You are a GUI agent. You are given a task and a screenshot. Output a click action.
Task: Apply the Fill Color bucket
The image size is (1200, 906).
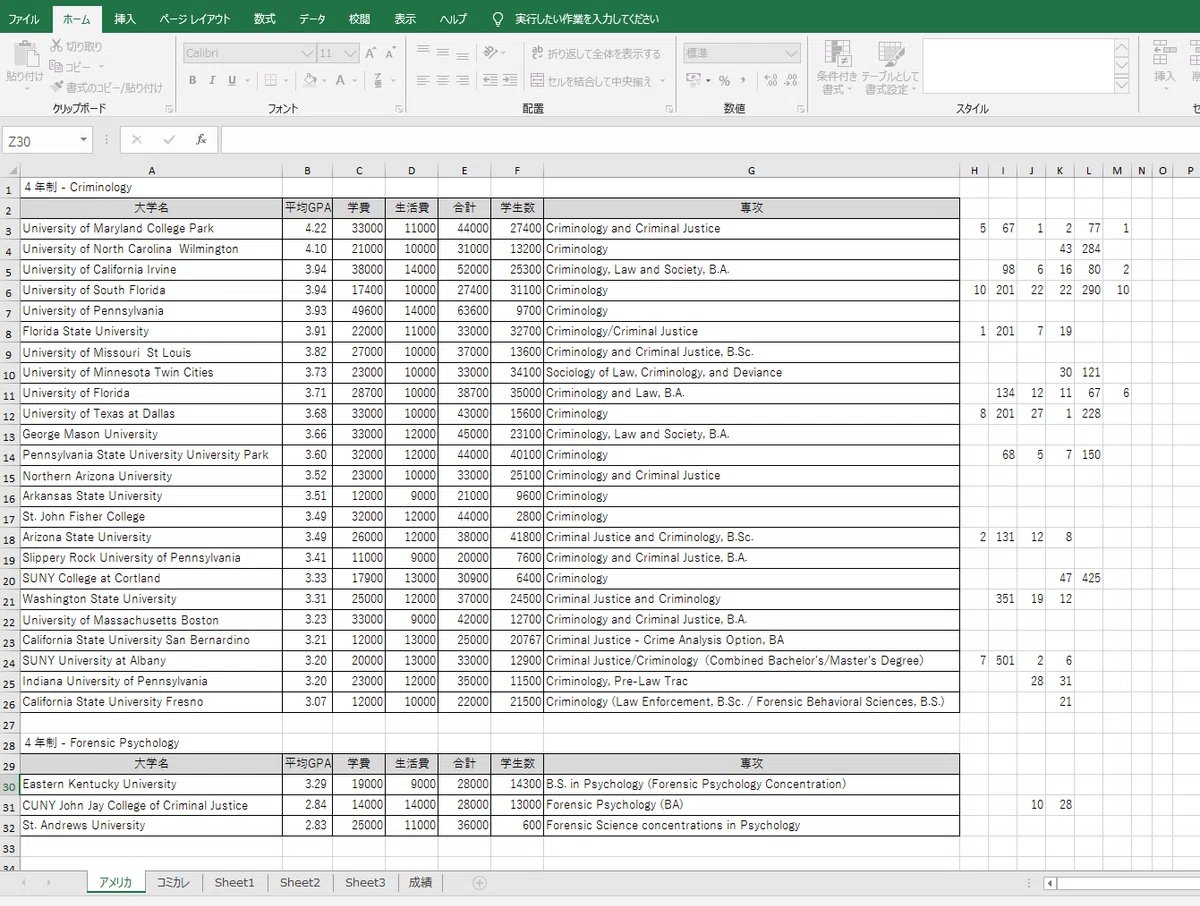(310, 81)
